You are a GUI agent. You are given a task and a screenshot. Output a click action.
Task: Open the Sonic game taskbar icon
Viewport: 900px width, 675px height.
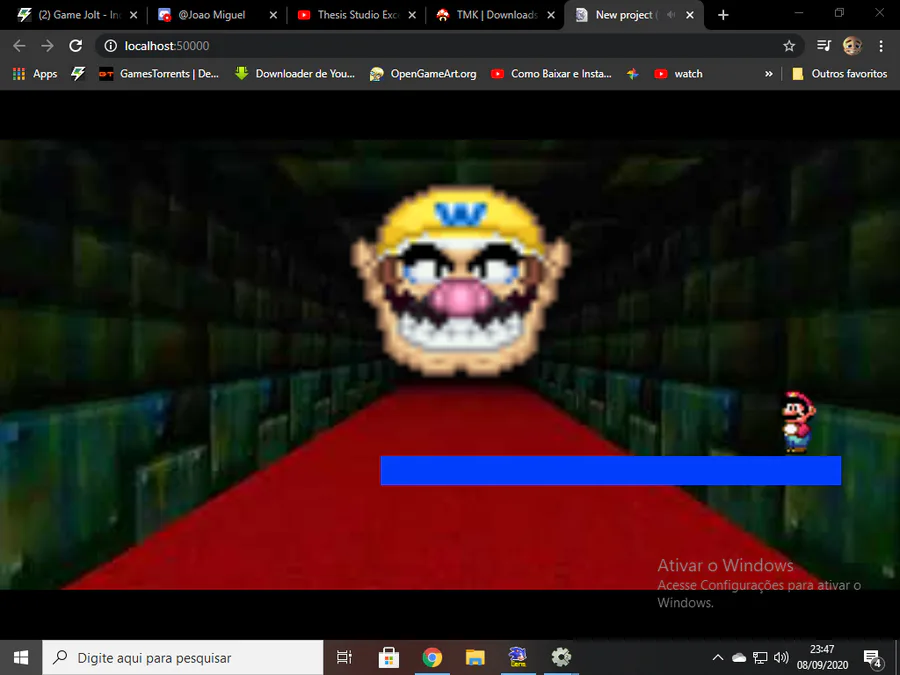click(x=518, y=658)
